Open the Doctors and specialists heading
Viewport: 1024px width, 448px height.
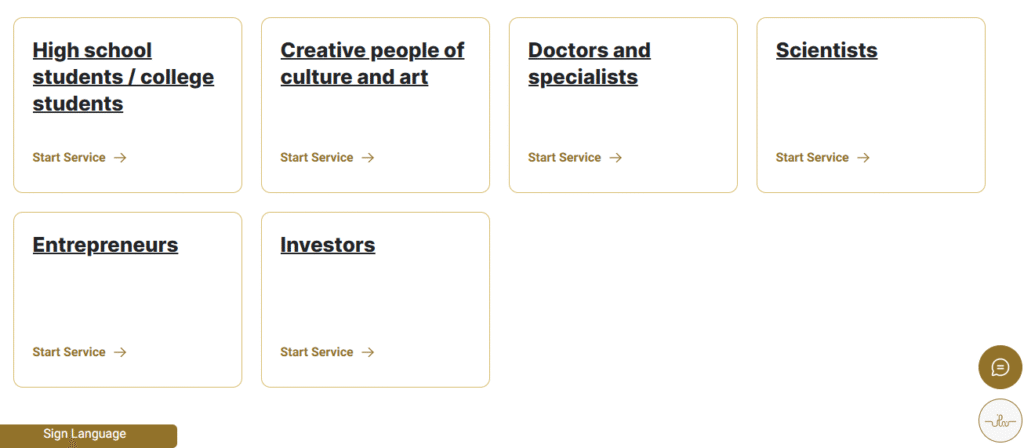(589, 63)
